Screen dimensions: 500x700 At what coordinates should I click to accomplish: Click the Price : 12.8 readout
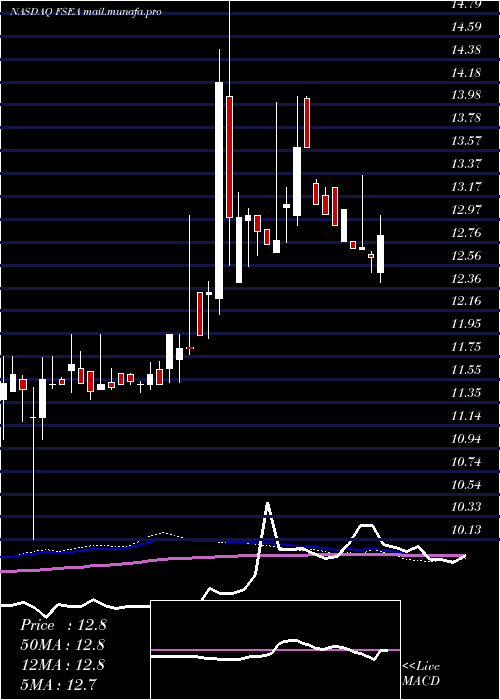(63, 625)
